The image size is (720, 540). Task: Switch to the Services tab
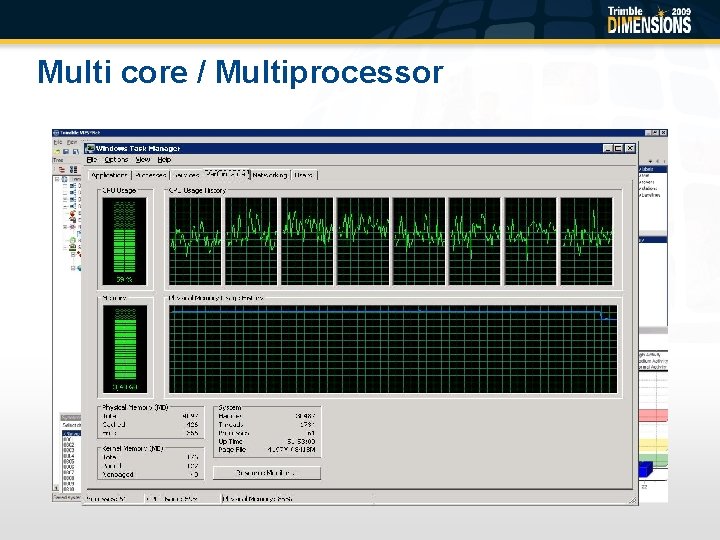coord(187,175)
